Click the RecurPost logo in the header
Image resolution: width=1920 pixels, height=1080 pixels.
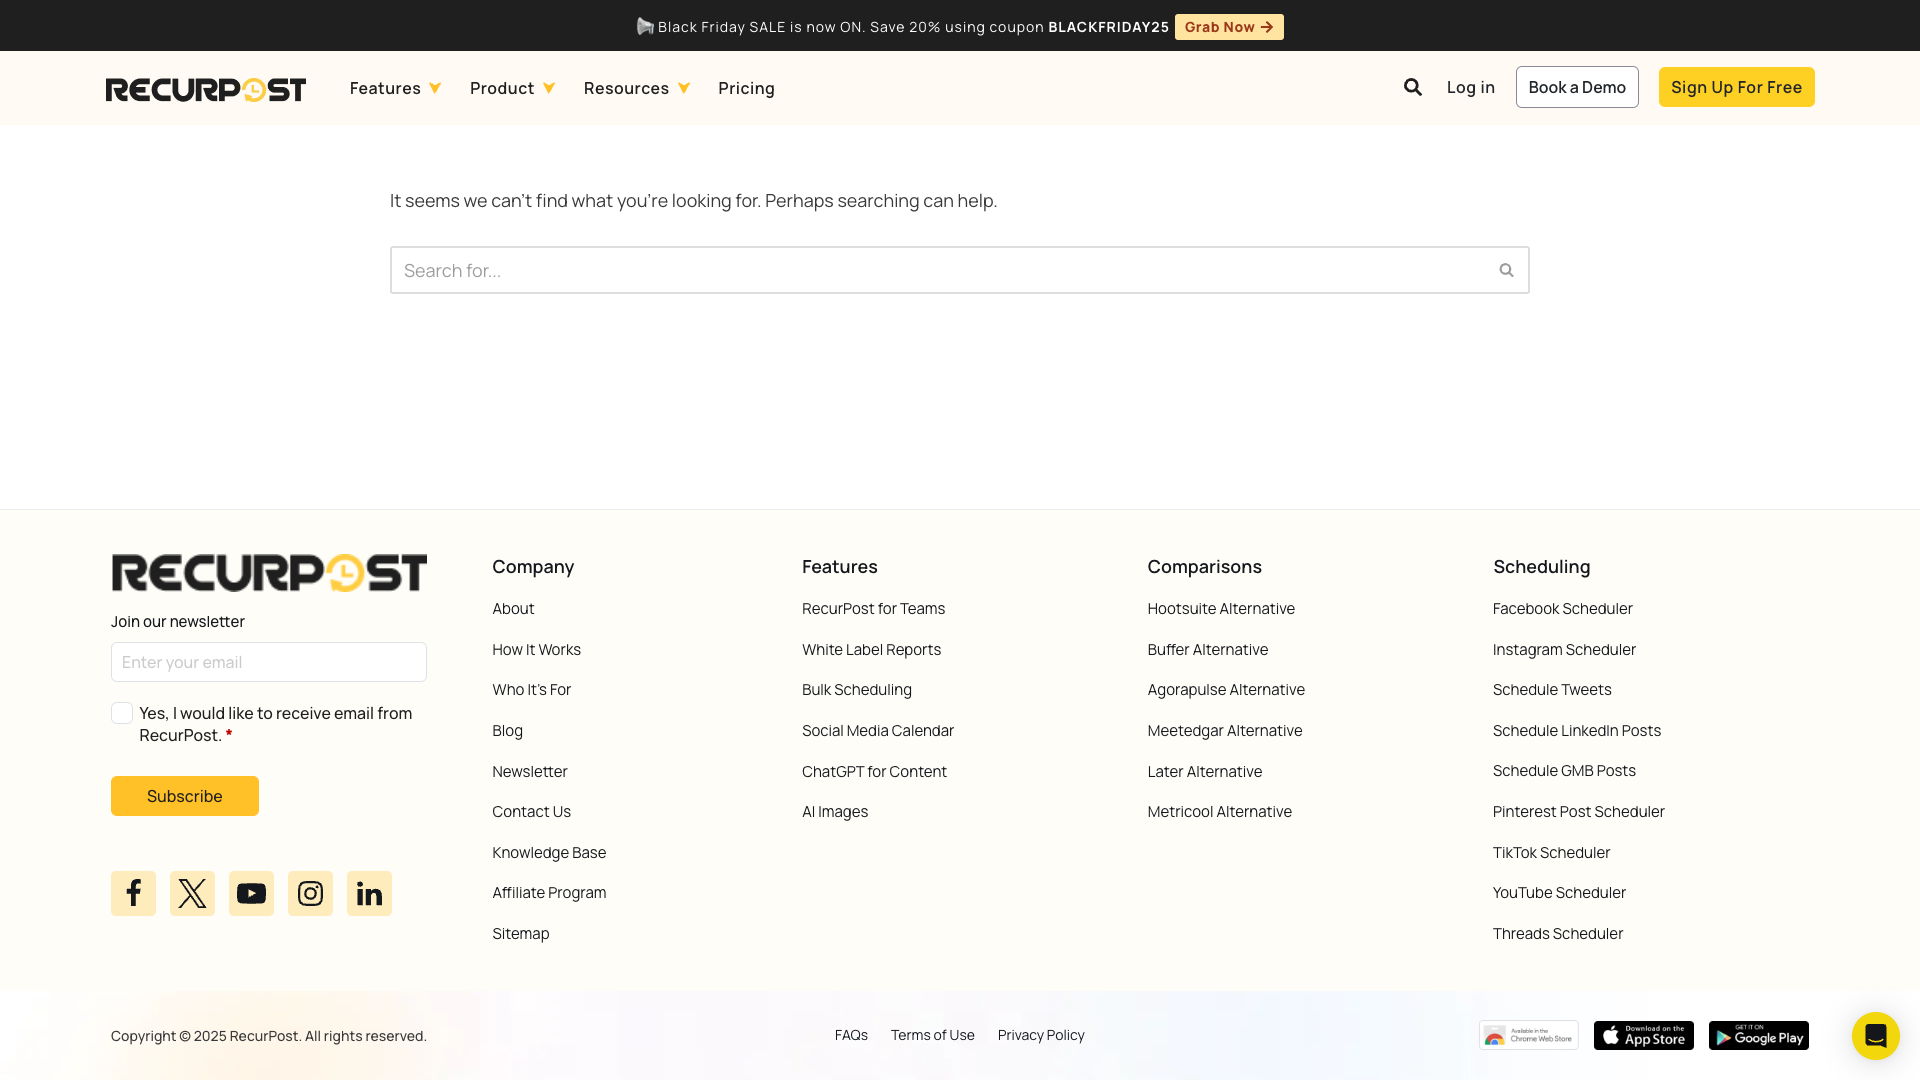(x=205, y=88)
